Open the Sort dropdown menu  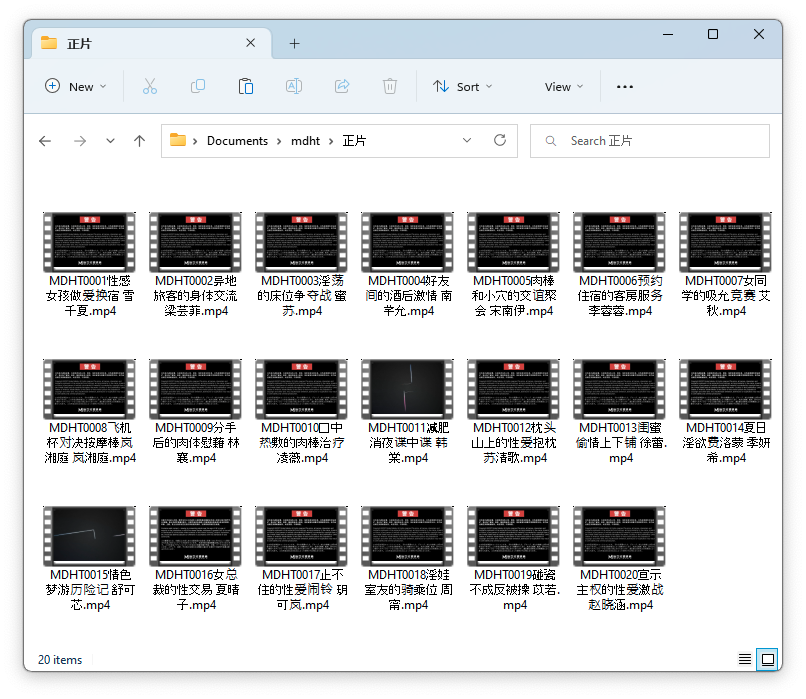tap(462, 87)
